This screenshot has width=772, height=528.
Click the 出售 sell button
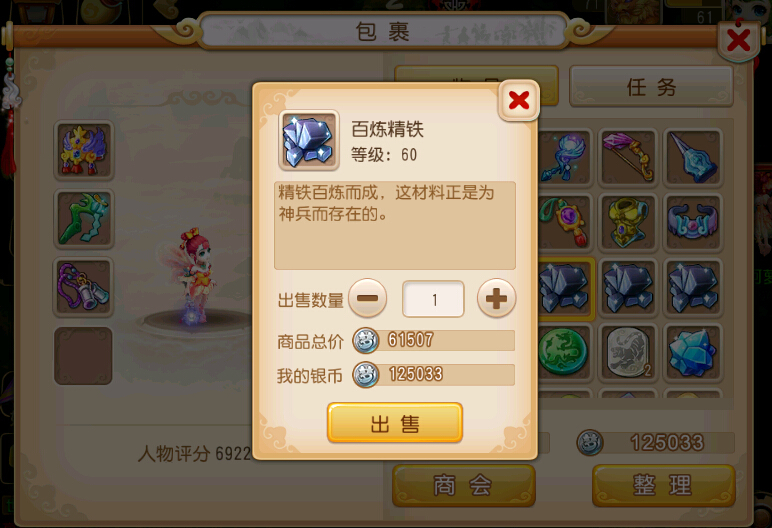tap(395, 423)
